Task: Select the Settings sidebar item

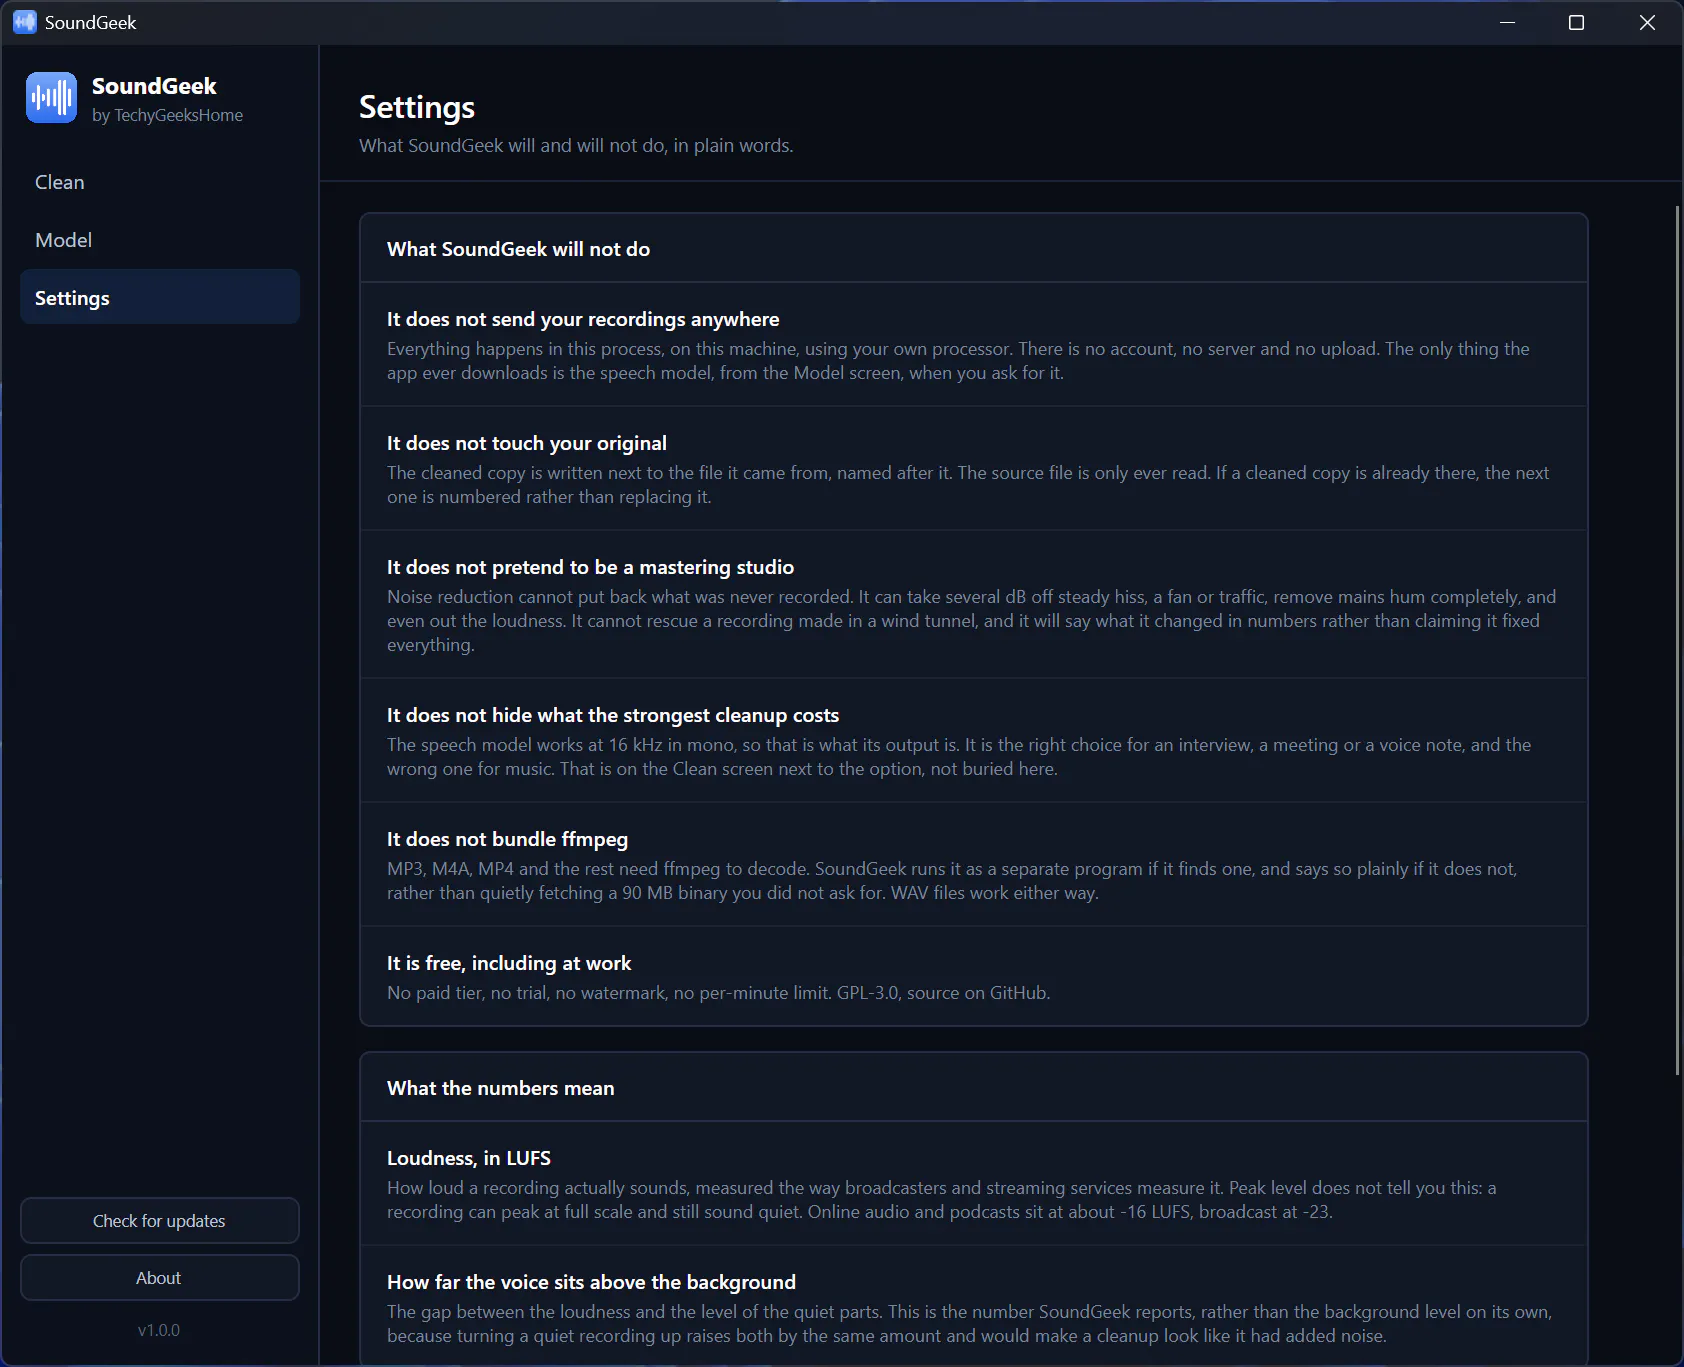Action: pyautogui.click(x=160, y=297)
